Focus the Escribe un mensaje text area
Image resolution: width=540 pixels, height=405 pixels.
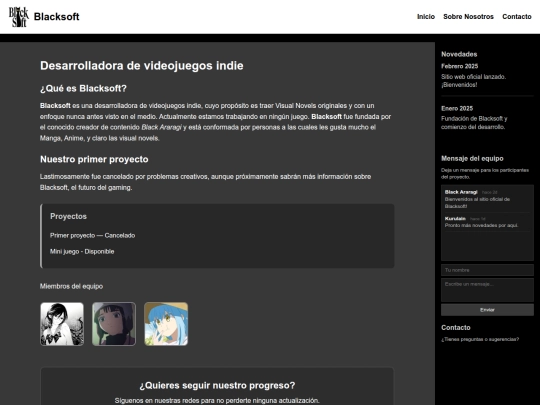point(487,290)
